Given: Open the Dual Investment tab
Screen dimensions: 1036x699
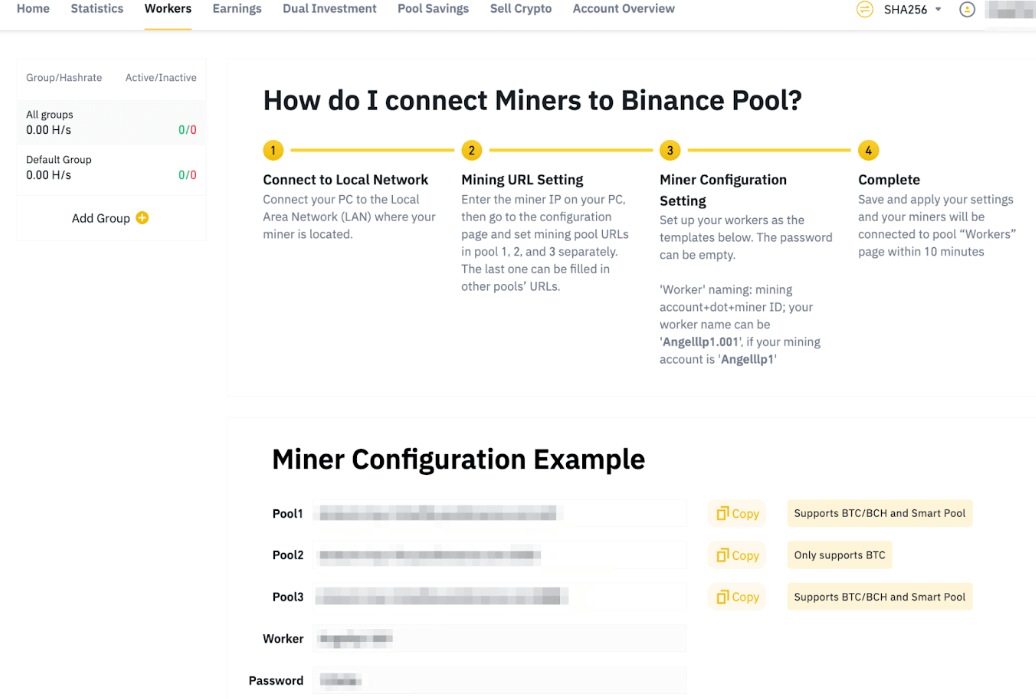Looking at the screenshot, I should pos(330,9).
